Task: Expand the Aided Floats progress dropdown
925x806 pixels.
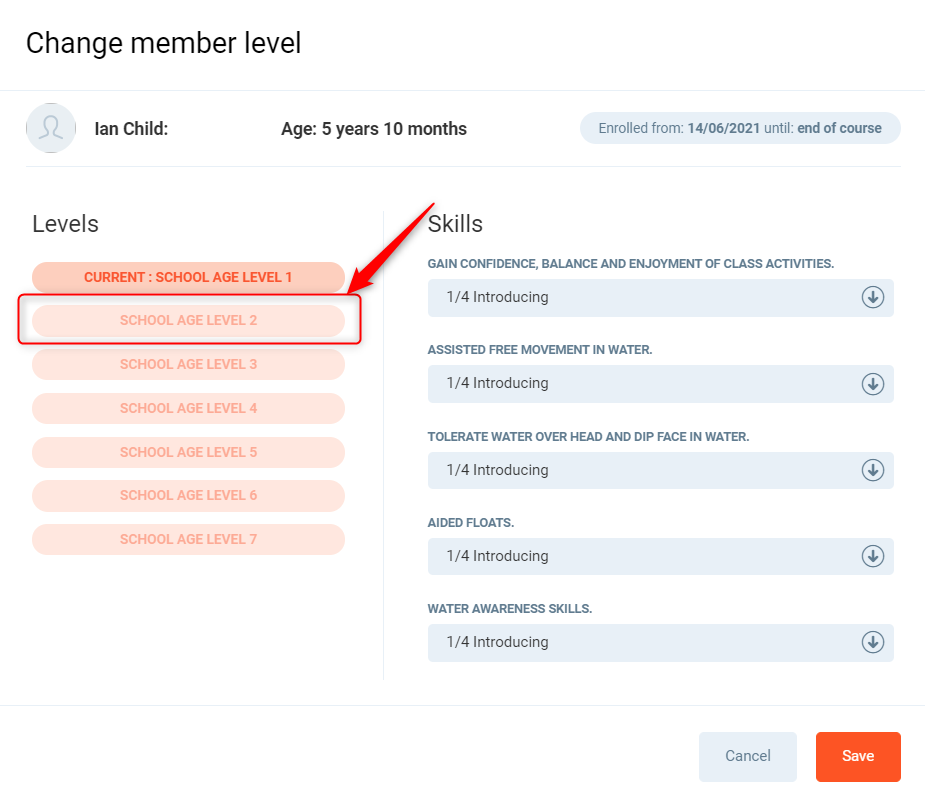Action: coord(645,556)
